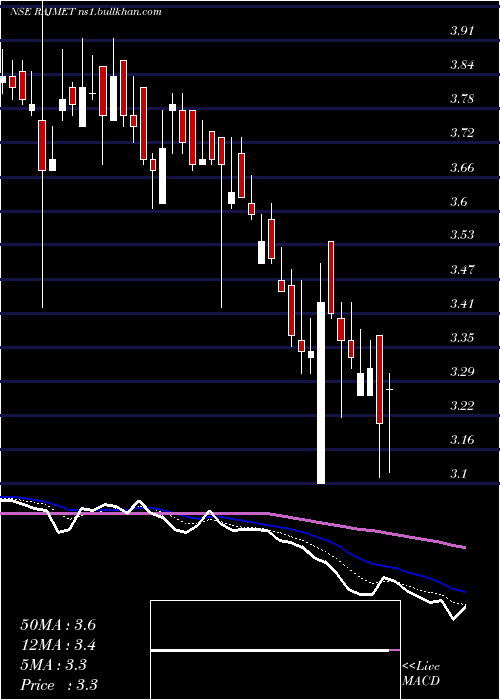Click the 3.1 price axis label
Screen dimensions: 500x700
[x=458, y=473]
